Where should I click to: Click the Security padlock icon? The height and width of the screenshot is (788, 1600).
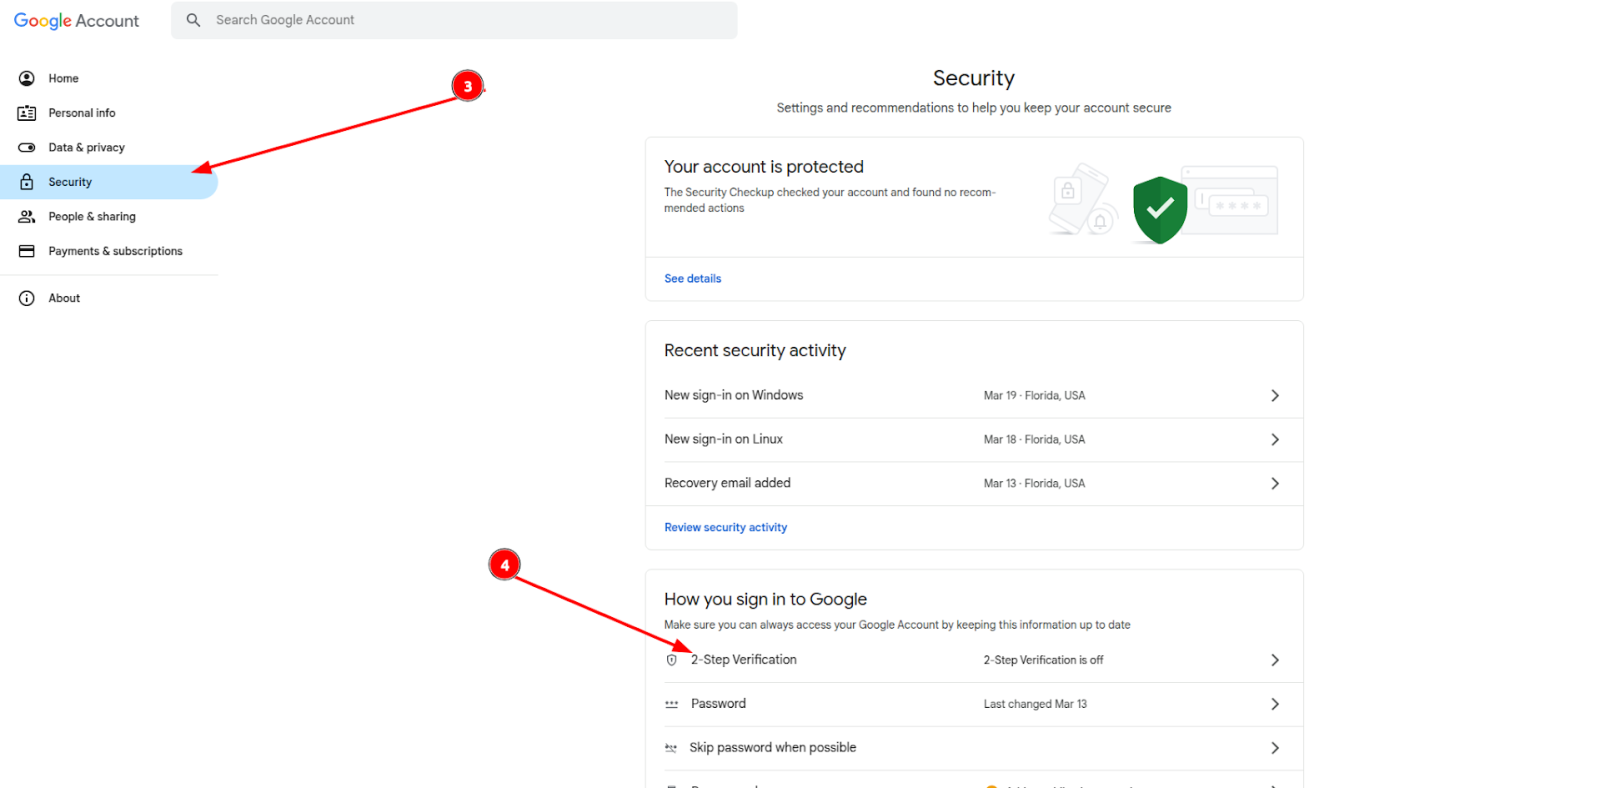pos(27,182)
